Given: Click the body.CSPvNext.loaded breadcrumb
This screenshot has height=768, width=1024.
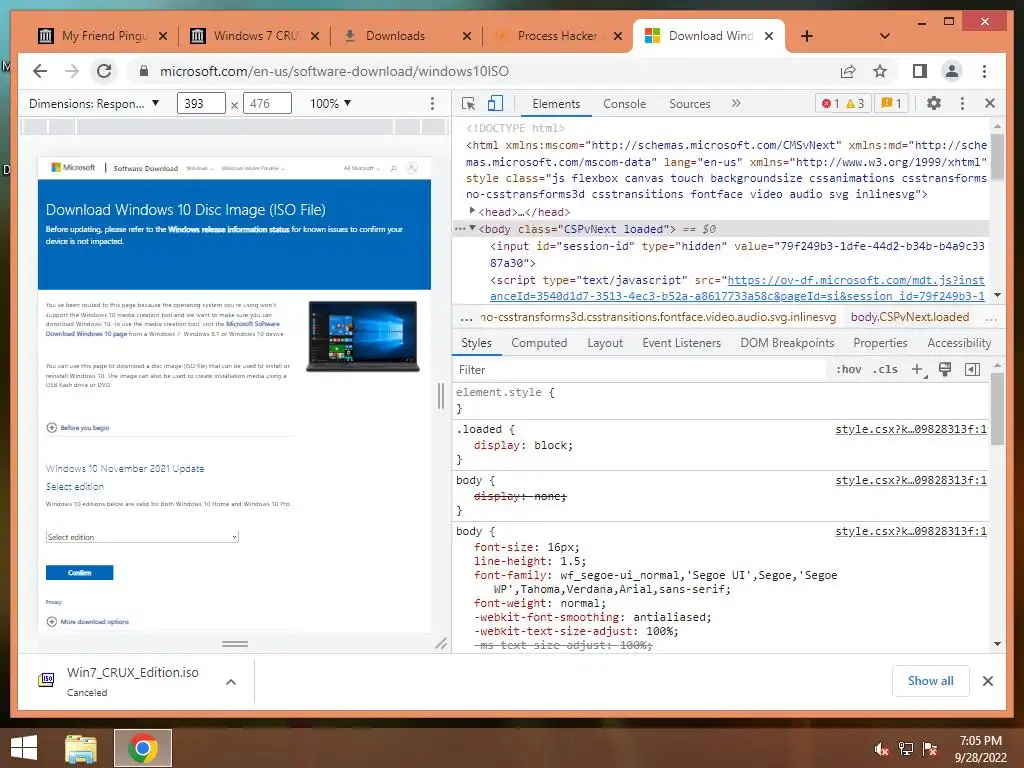Looking at the screenshot, I should pos(910,317).
